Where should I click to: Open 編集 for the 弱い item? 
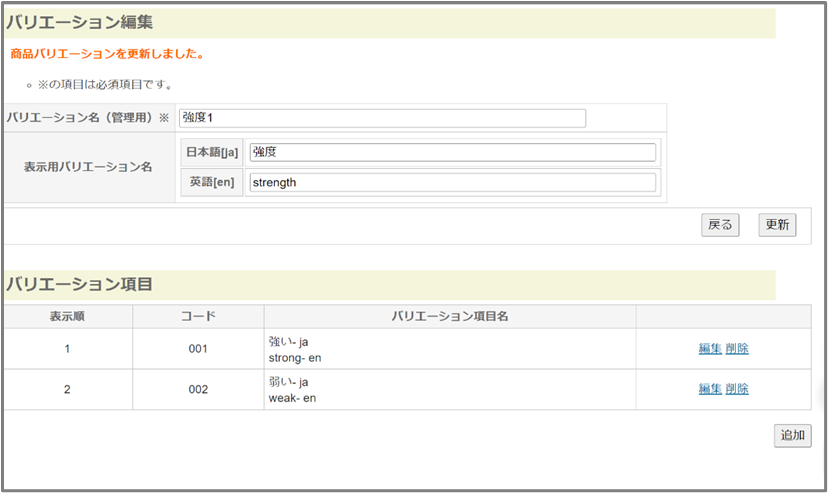click(x=710, y=389)
